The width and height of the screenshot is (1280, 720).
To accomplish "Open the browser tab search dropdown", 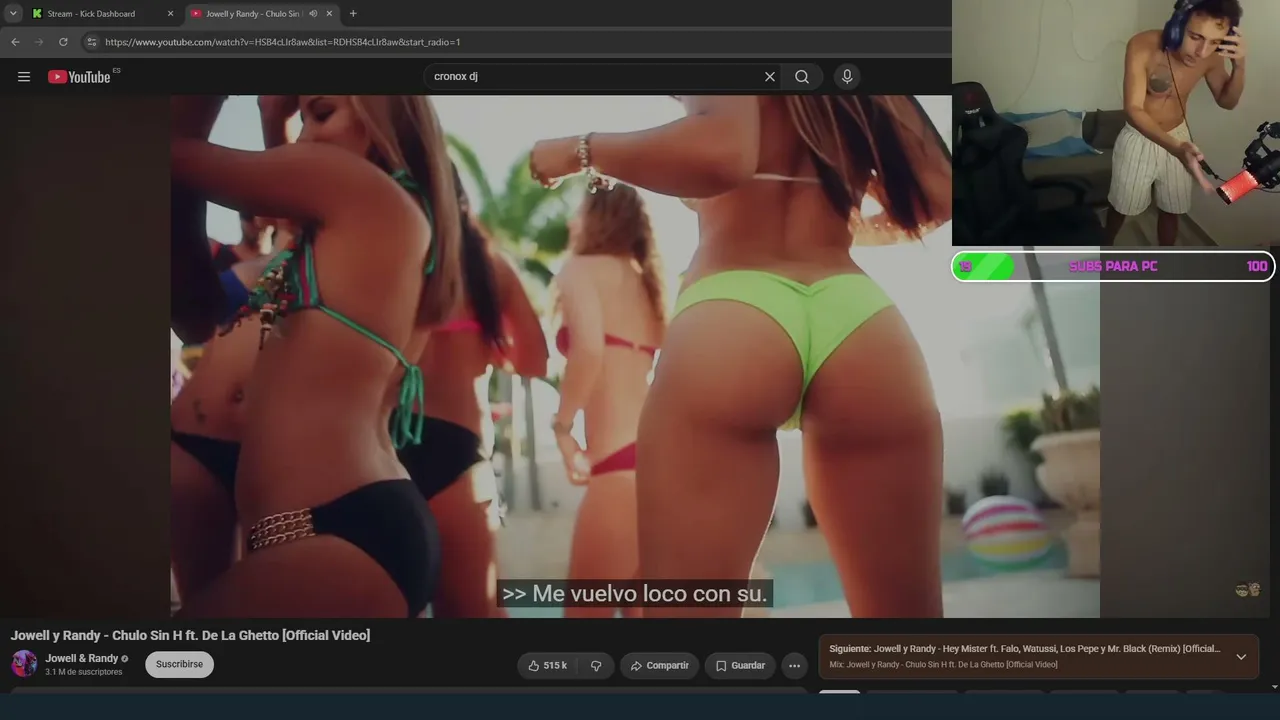I will pyautogui.click(x=13, y=14).
